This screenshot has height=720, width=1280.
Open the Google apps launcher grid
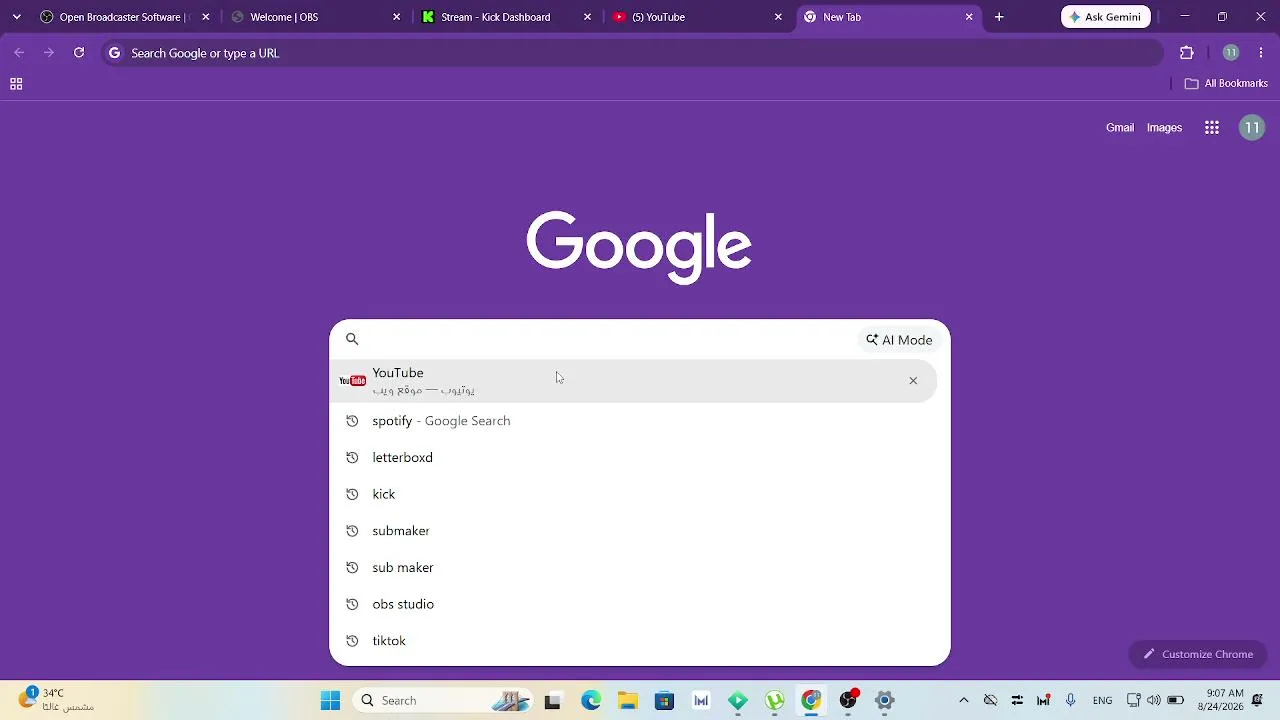1212,128
